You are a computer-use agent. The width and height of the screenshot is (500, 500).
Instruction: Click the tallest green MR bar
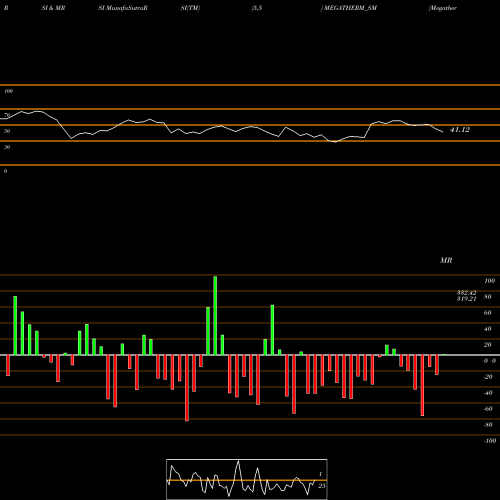pyautogui.click(x=215, y=315)
